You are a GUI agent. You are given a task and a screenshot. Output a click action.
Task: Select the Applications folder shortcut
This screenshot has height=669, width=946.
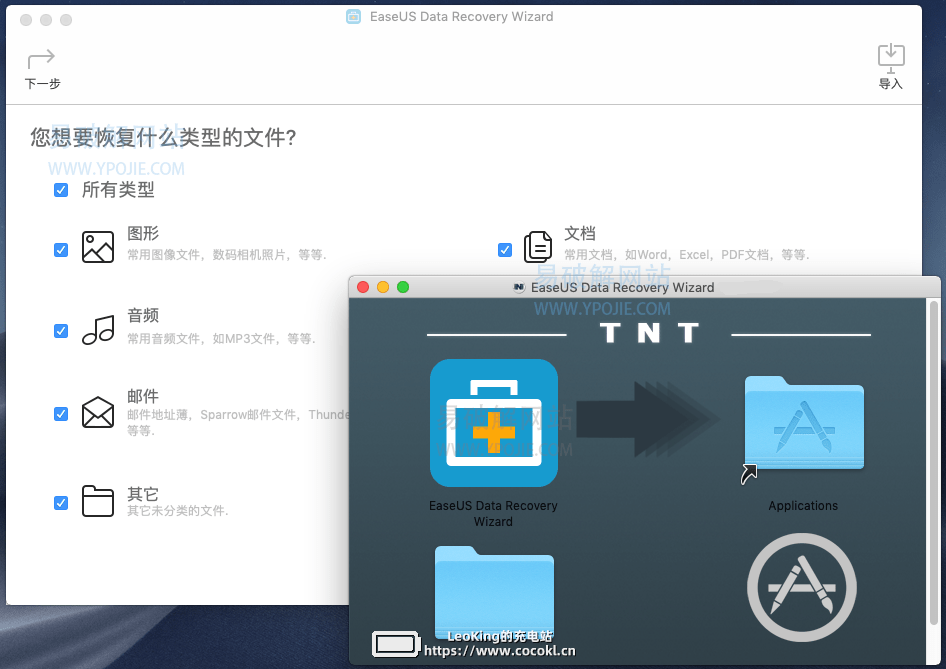click(x=804, y=423)
